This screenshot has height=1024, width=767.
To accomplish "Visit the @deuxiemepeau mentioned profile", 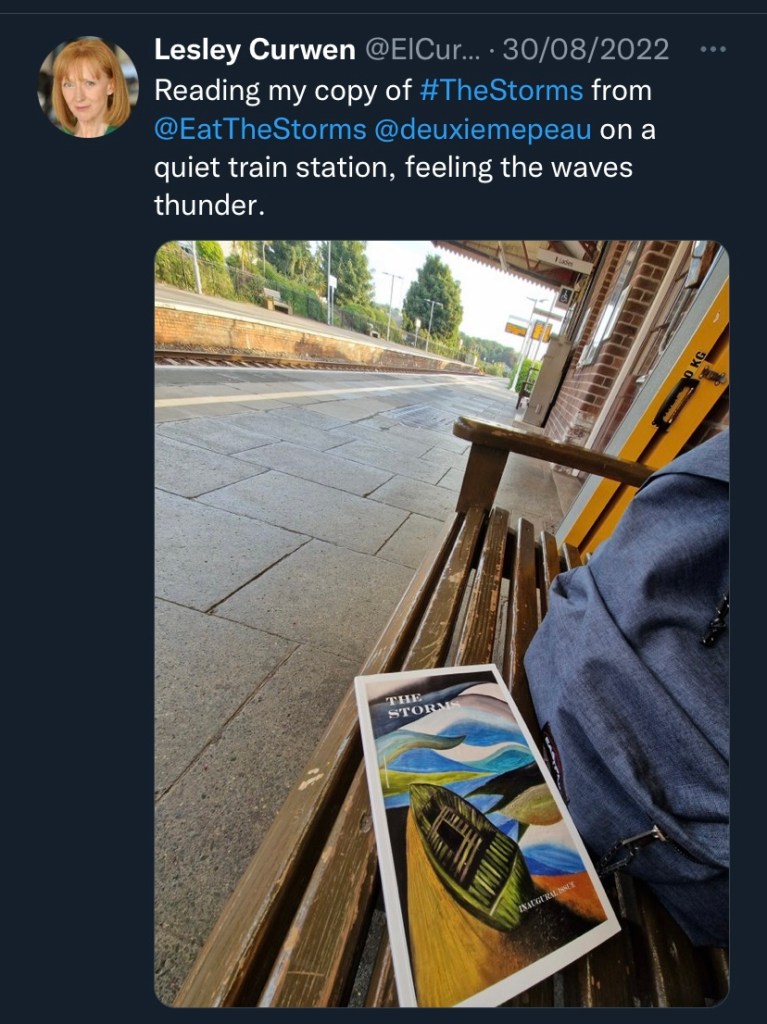I will (x=483, y=129).
